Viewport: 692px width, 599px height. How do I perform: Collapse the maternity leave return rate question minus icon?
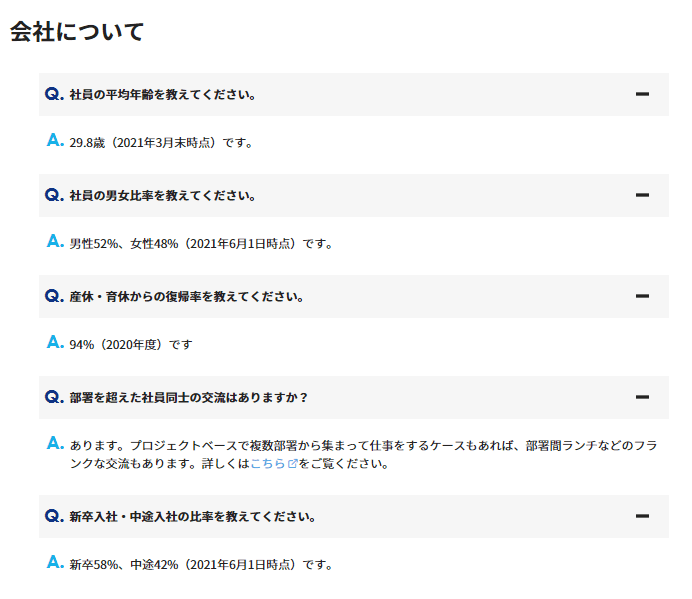pyautogui.click(x=642, y=297)
